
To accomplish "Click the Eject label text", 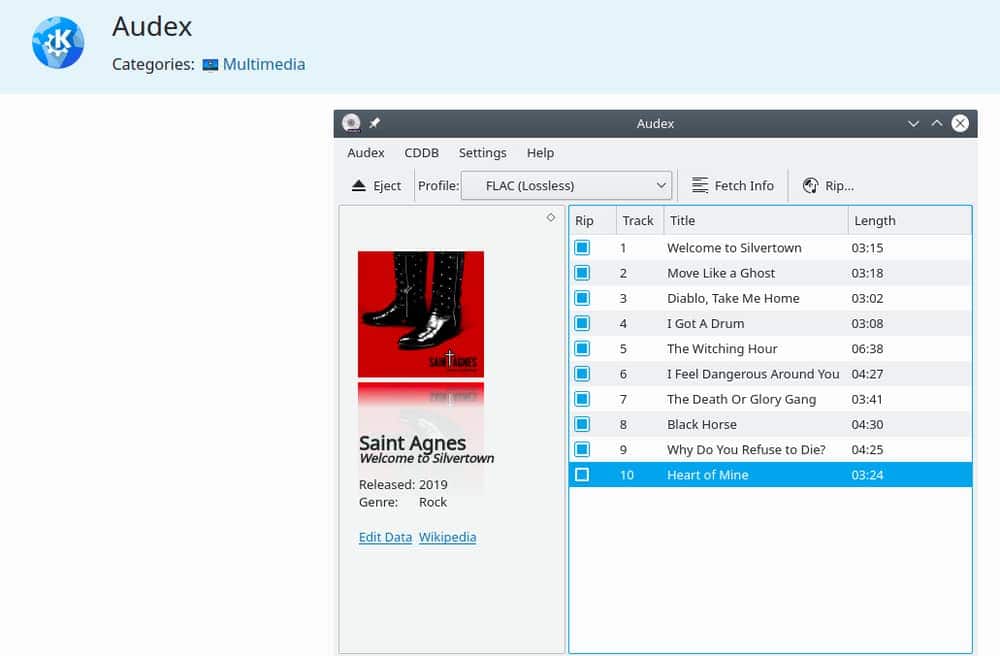I will [x=387, y=186].
